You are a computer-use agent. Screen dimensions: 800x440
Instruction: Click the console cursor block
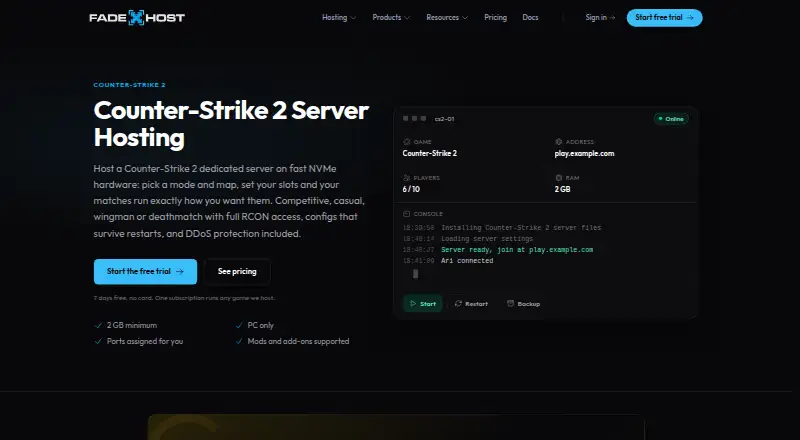click(415, 274)
